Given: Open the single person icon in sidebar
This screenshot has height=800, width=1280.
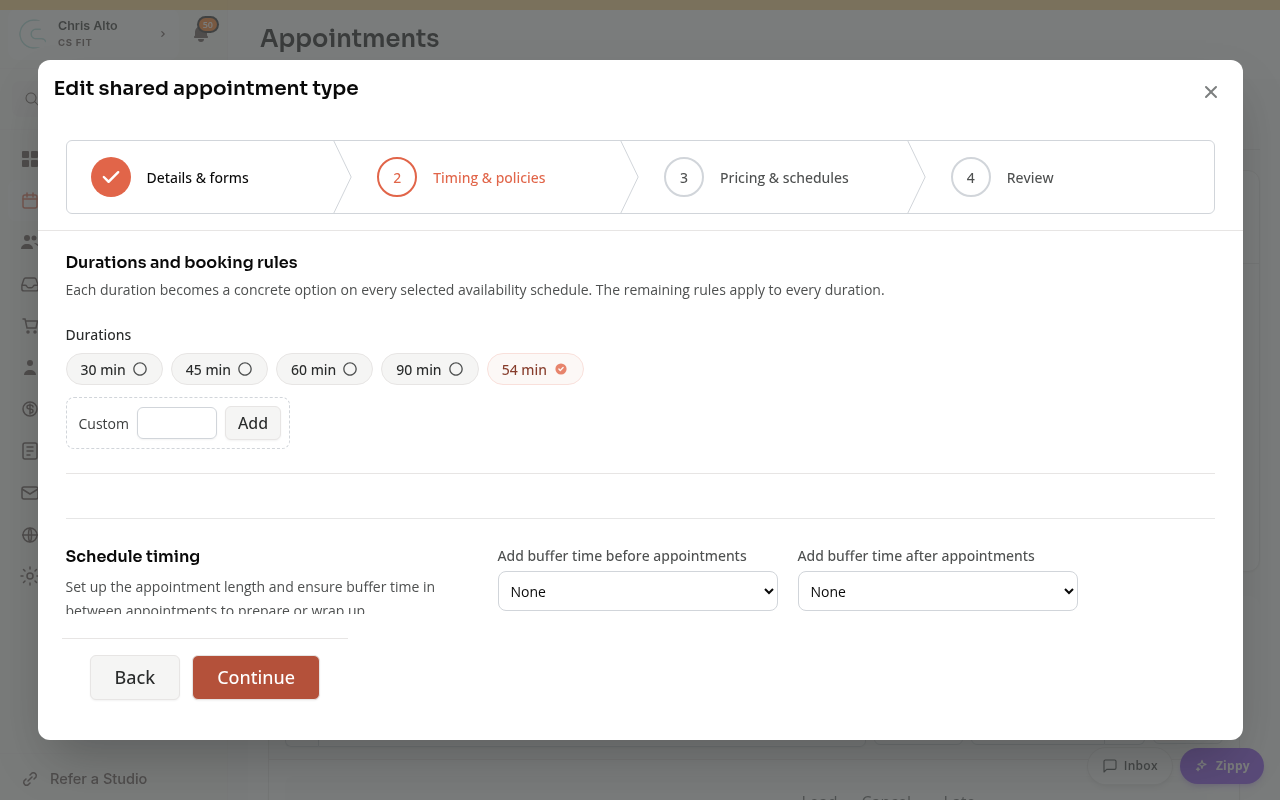Looking at the screenshot, I should pyautogui.click(x=30, y=367).
